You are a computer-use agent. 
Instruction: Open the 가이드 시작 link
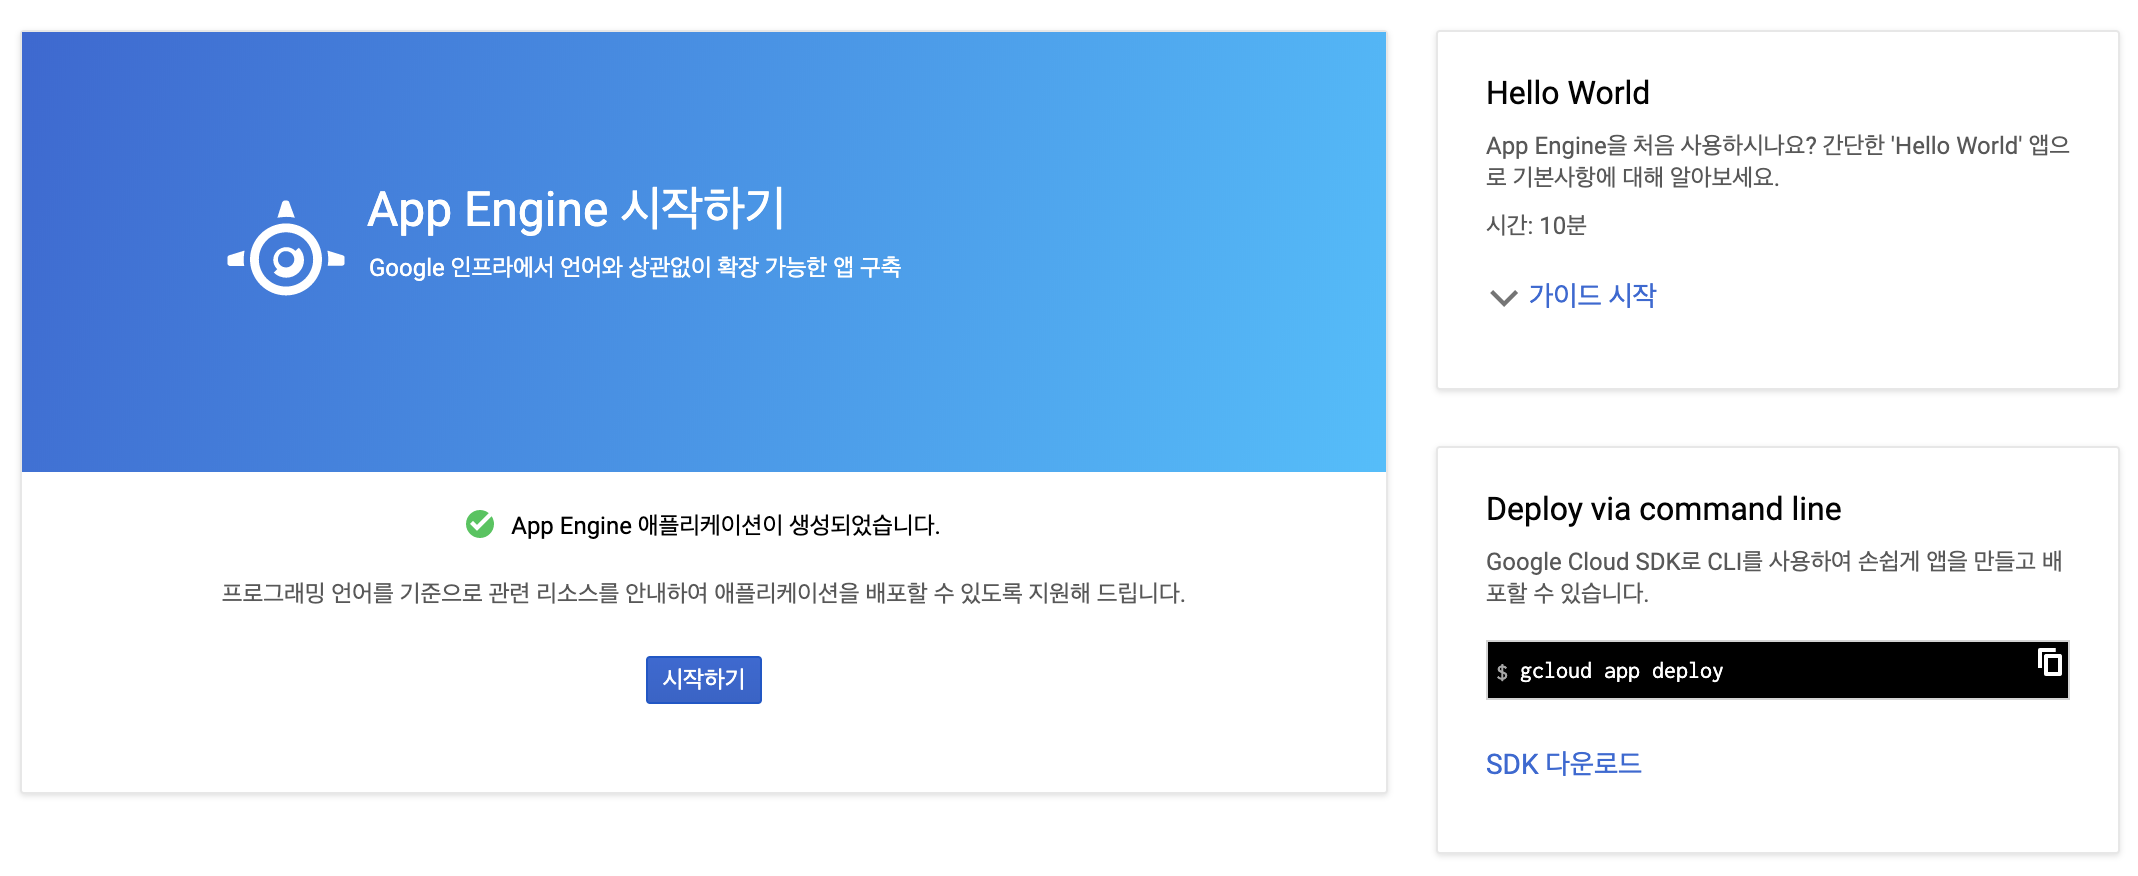point(1592,296)
